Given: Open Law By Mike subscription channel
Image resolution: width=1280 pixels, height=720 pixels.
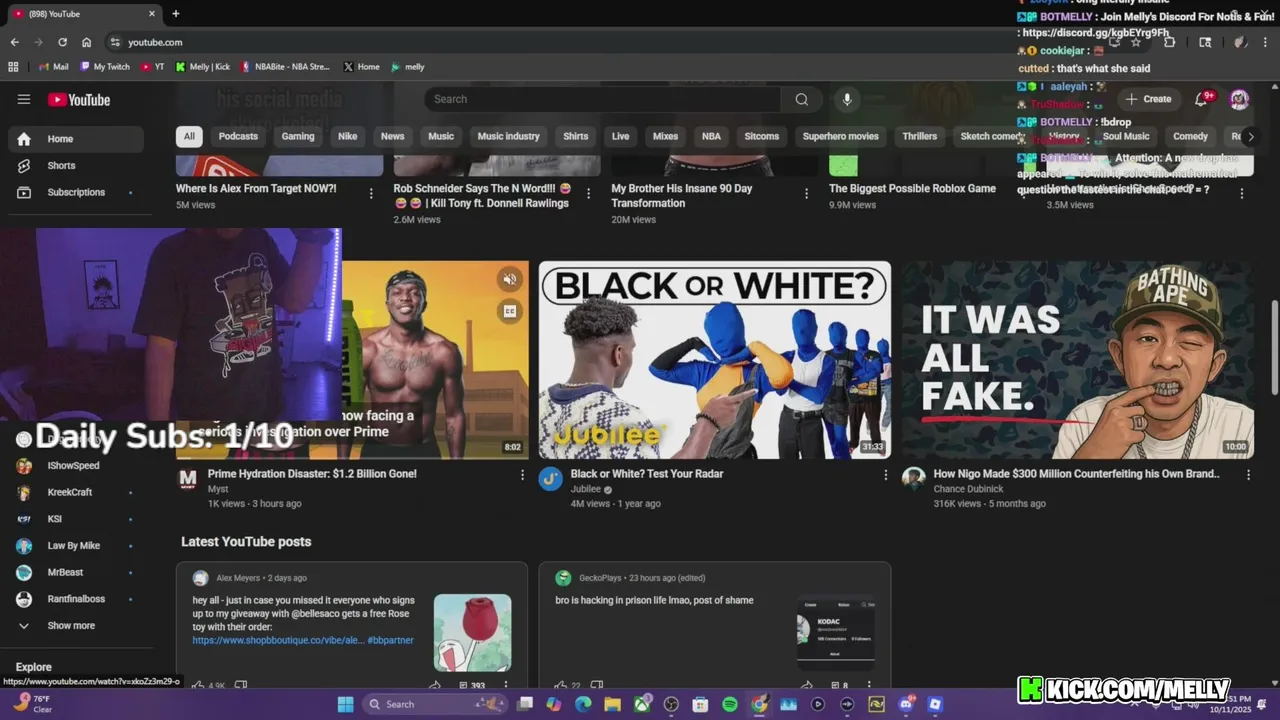Looking at the screenshot, I should point(76,546).
